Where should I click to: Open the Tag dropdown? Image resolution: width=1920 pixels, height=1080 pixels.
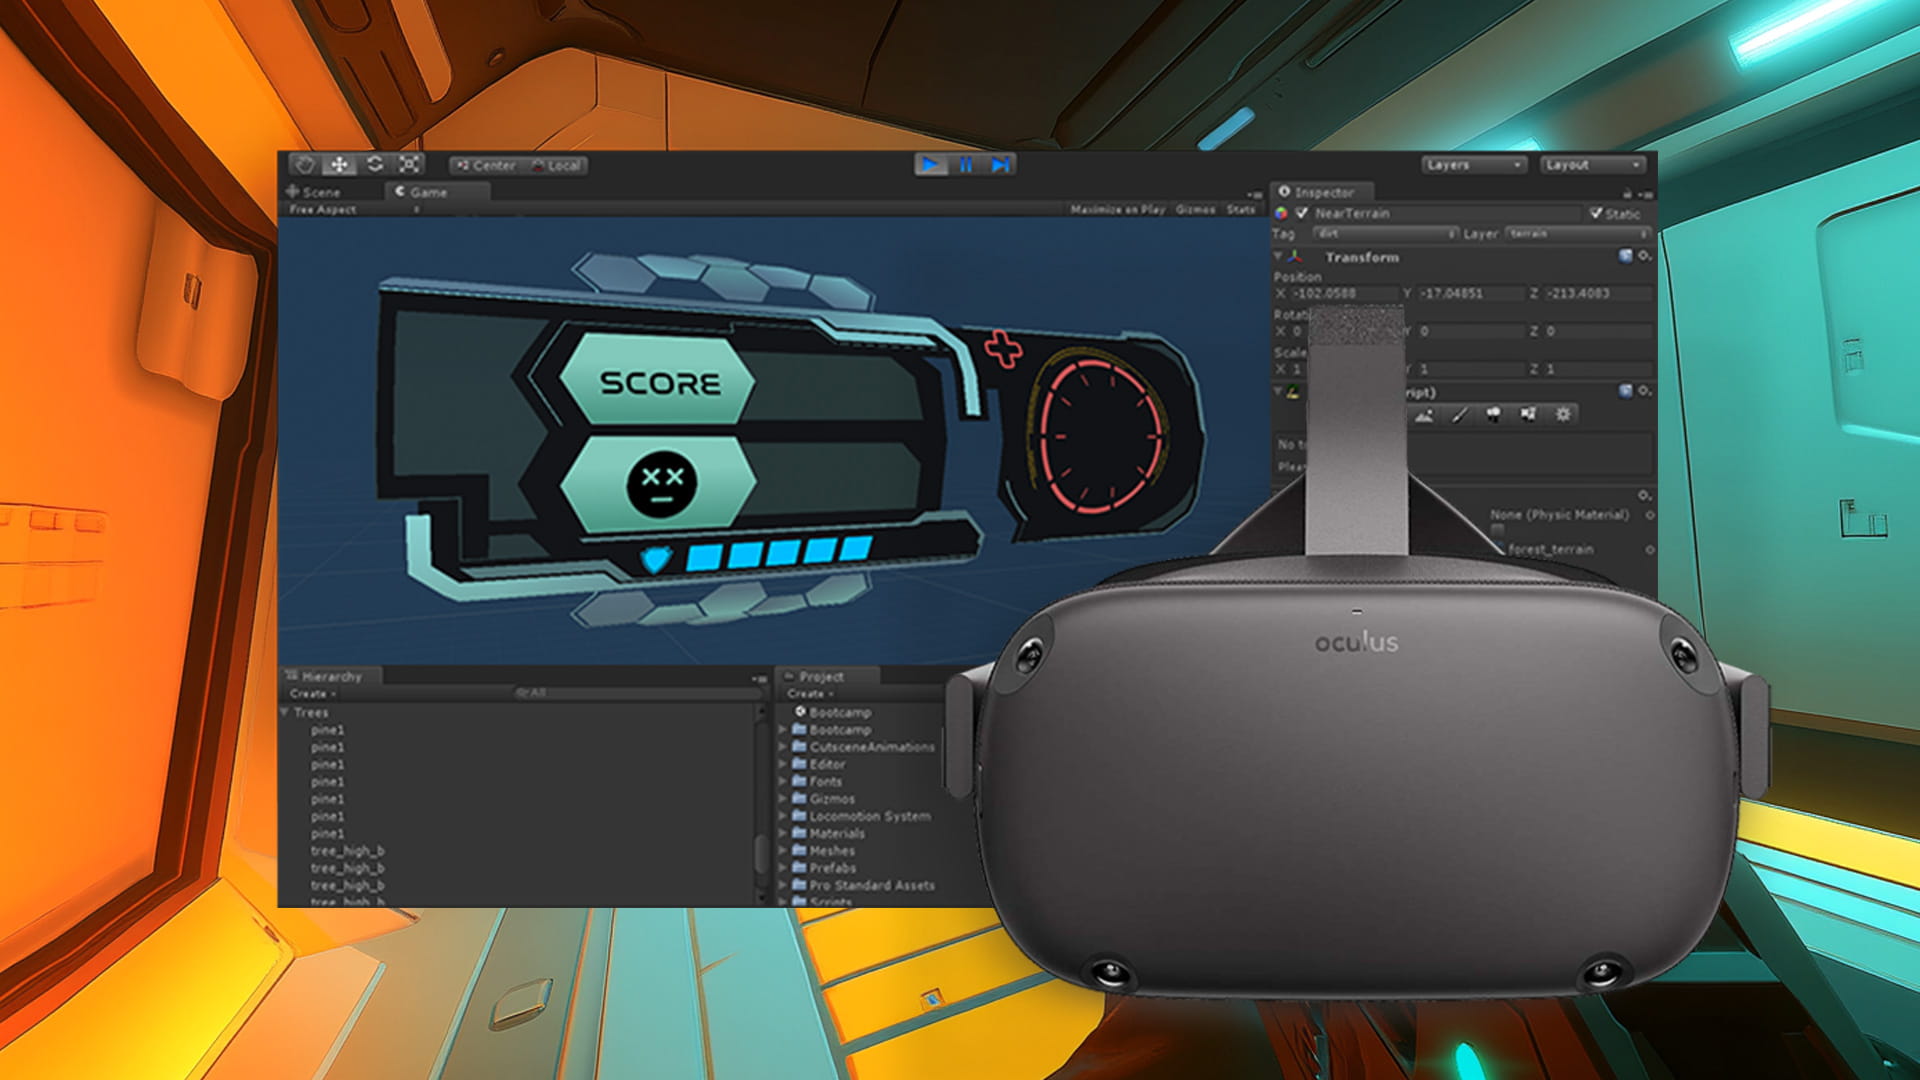(x=1385, y=233)
